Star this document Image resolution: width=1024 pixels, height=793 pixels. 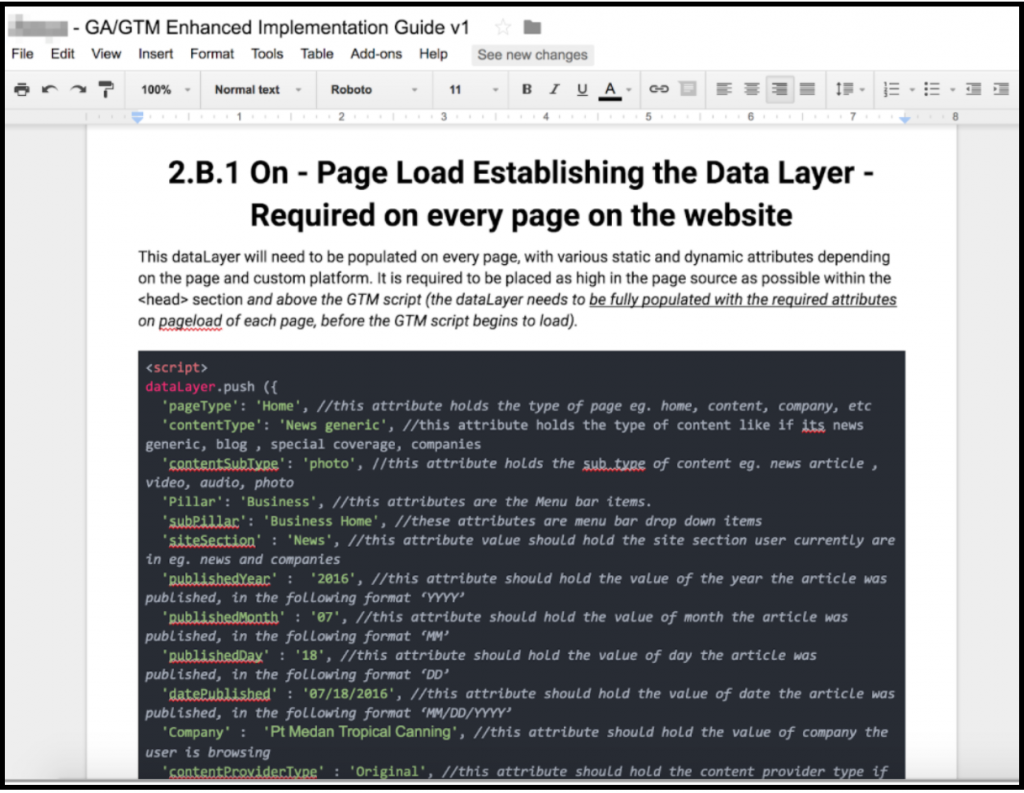point(503,27)
